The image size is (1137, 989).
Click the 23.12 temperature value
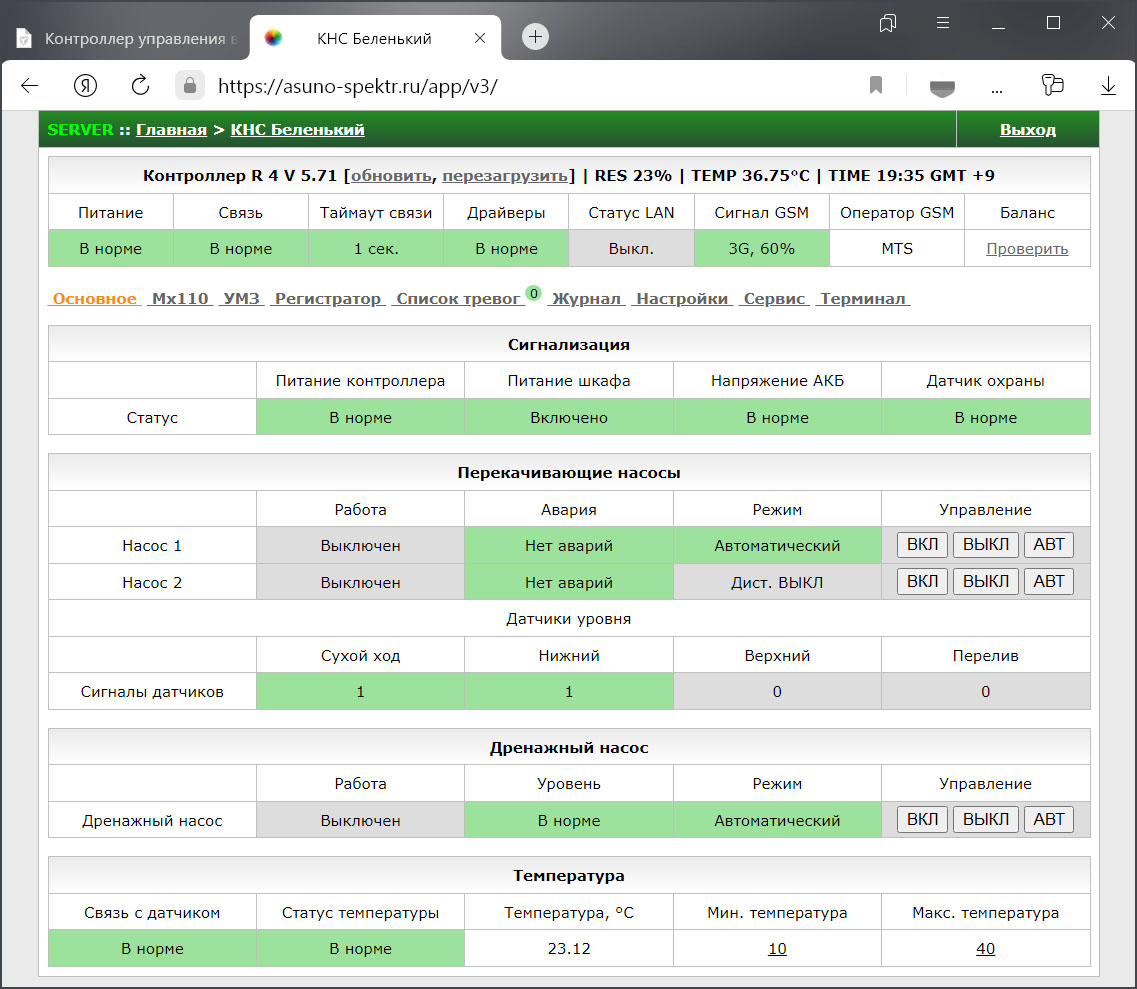click(x=568, y=948)
